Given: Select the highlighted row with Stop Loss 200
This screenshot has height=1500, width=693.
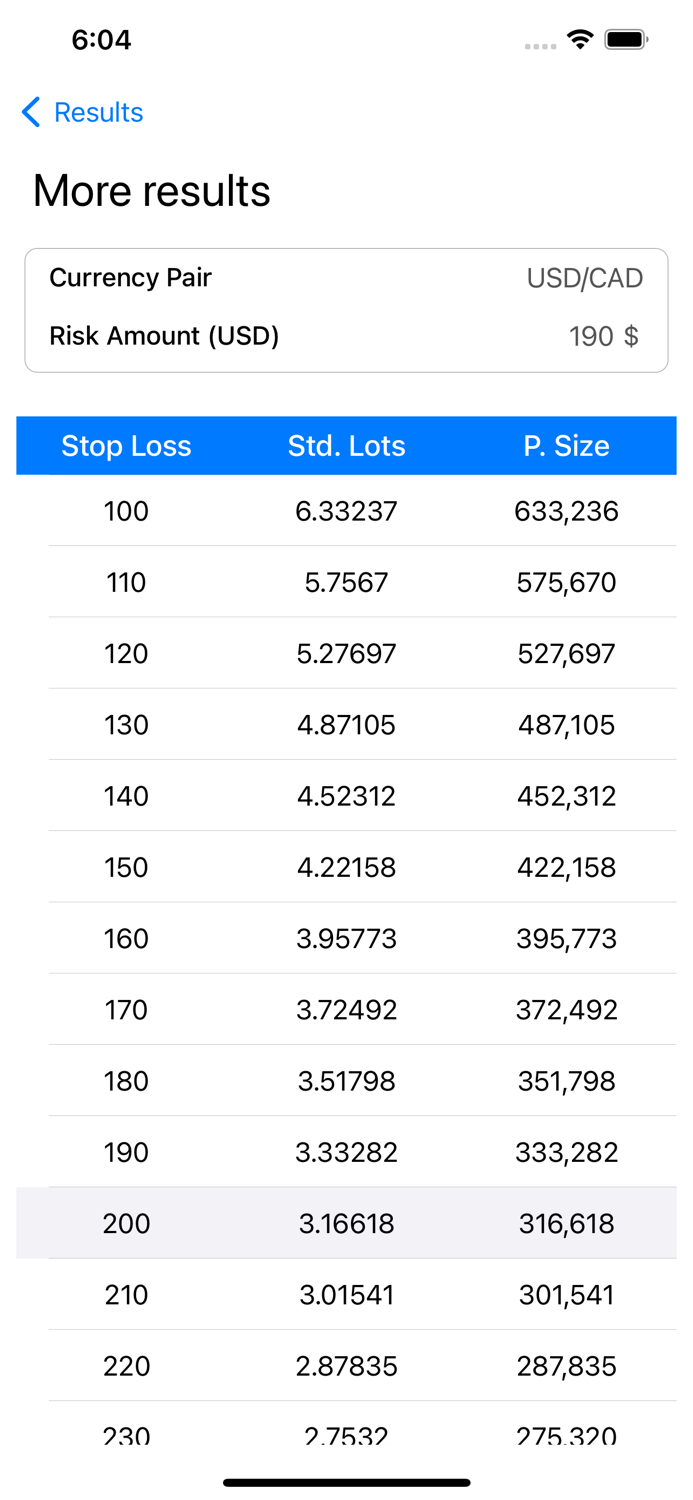Looking at the screenshot, I should point(346,1223).
